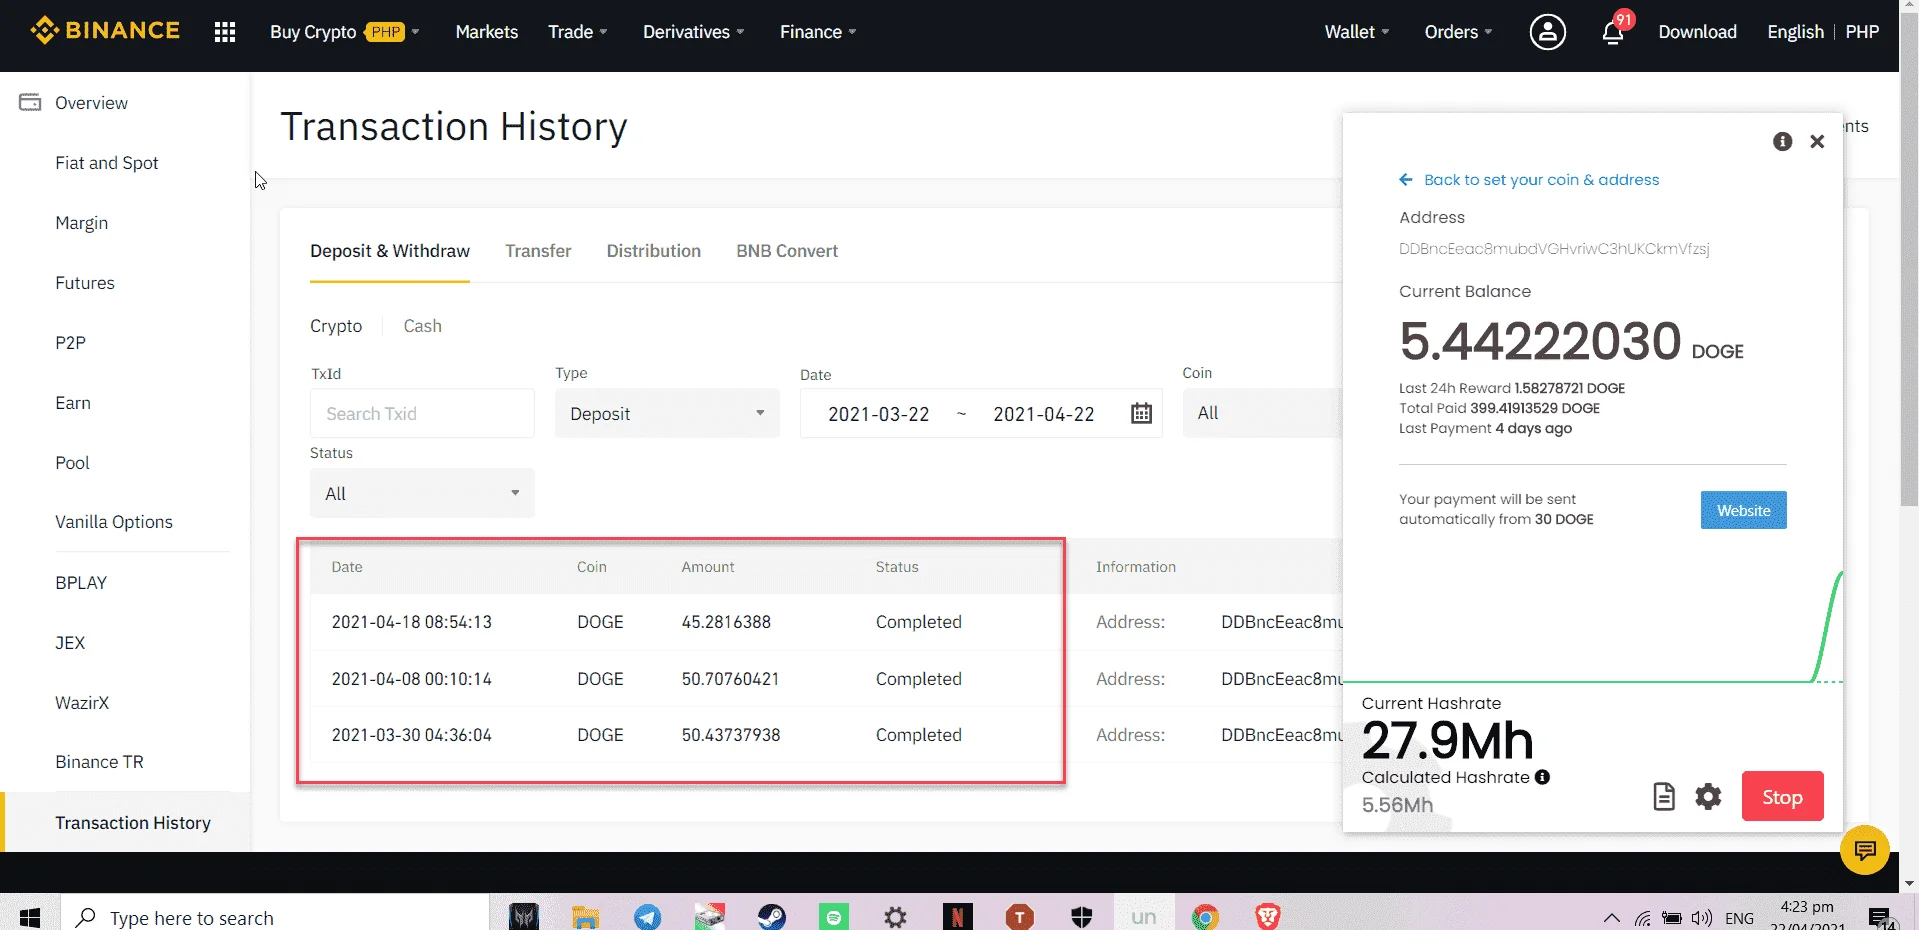1919x930 pixels.
Task: Click the start date 2021-03-22 field
Action: [879, 414]
